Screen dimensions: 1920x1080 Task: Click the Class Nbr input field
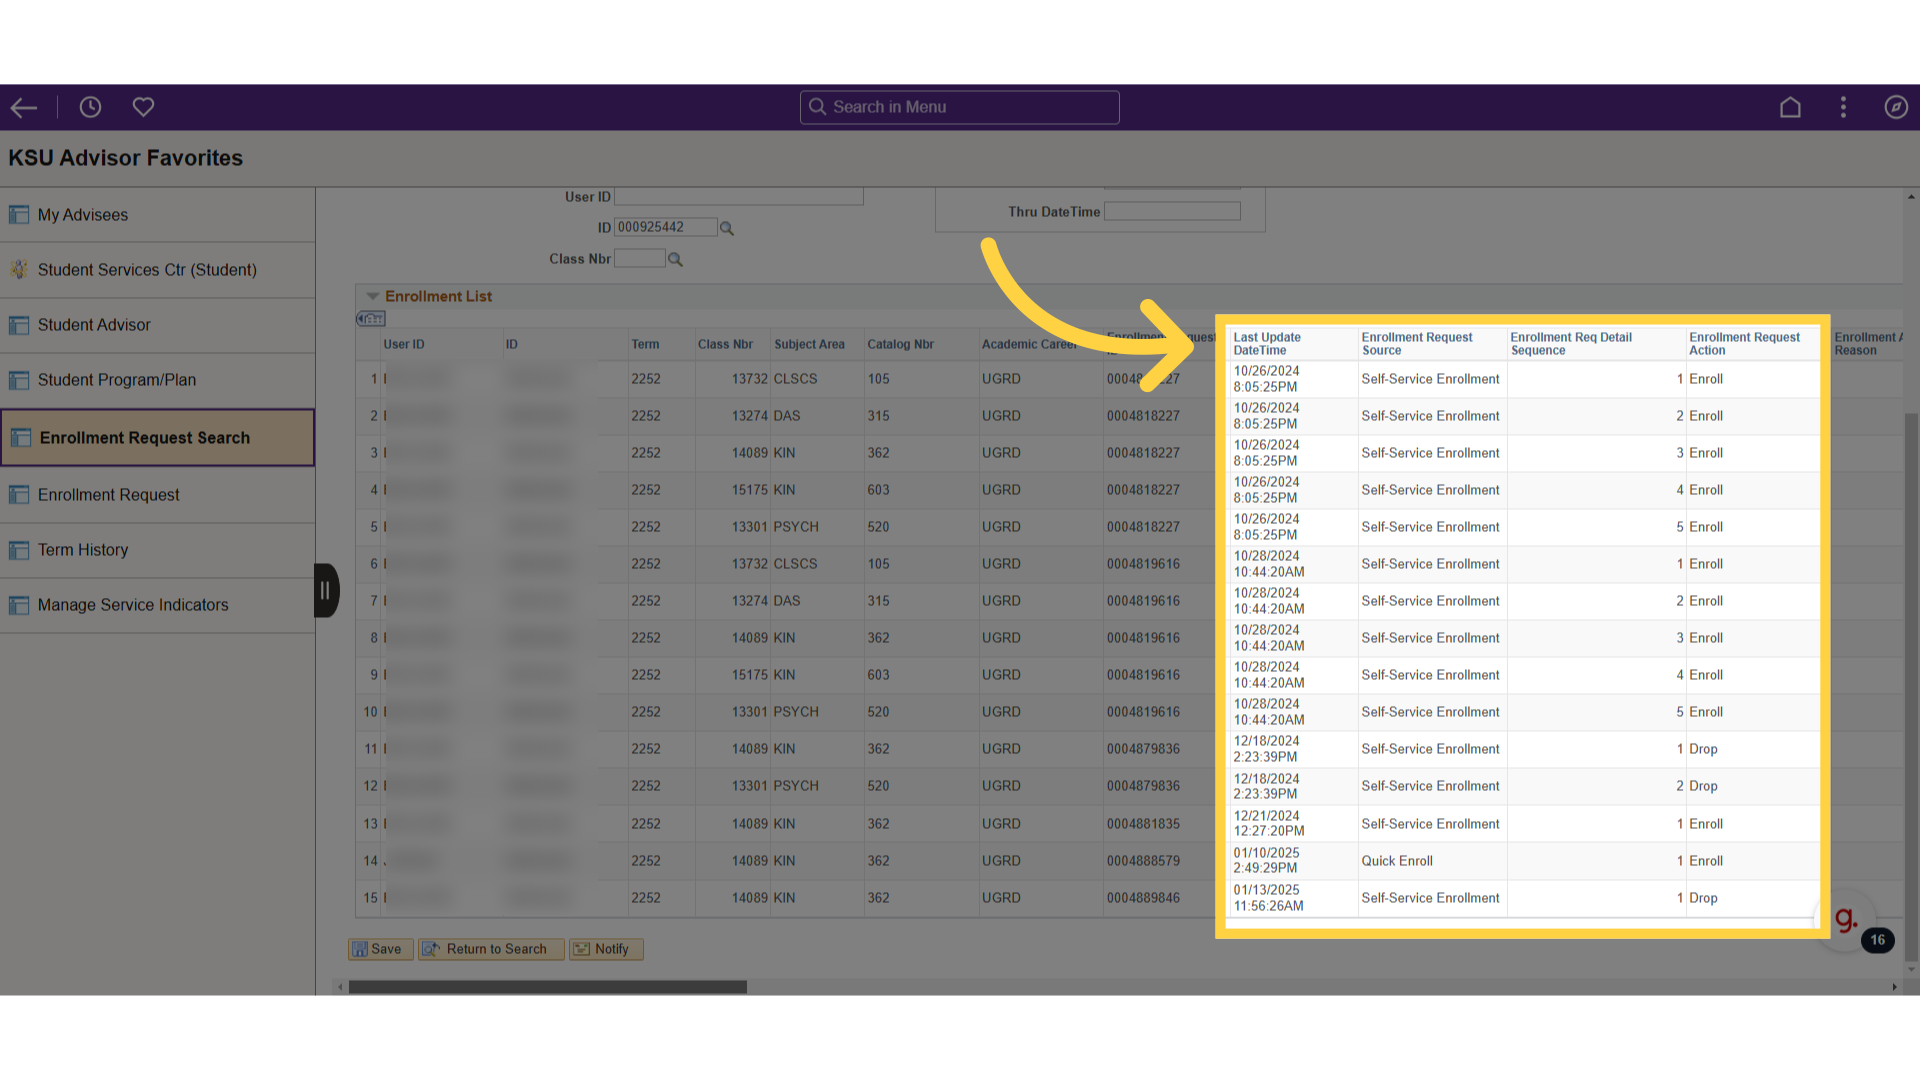click(640, 258)
